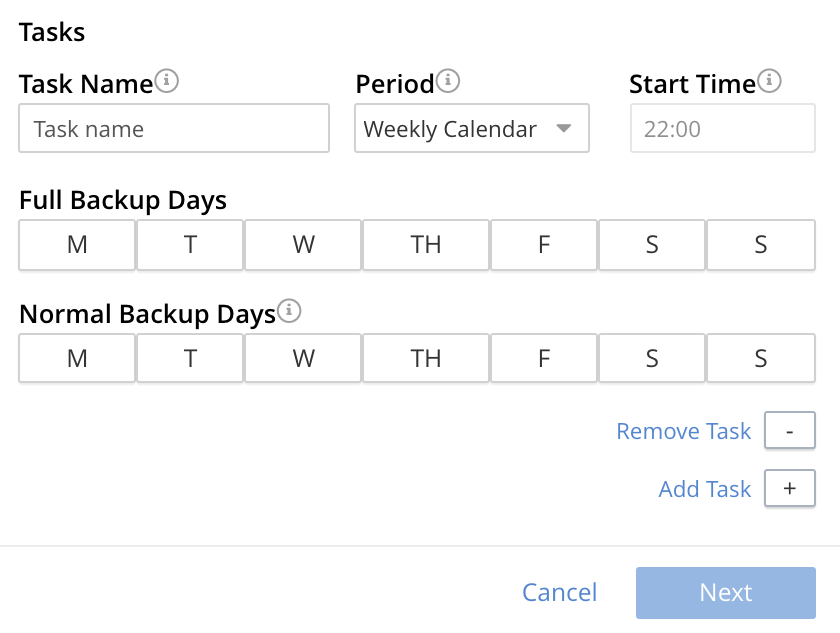The height and width of the screenshot is (633, 840).
Task: Toggle Friday as a Full Backup day
Action: tap(543, 245)
